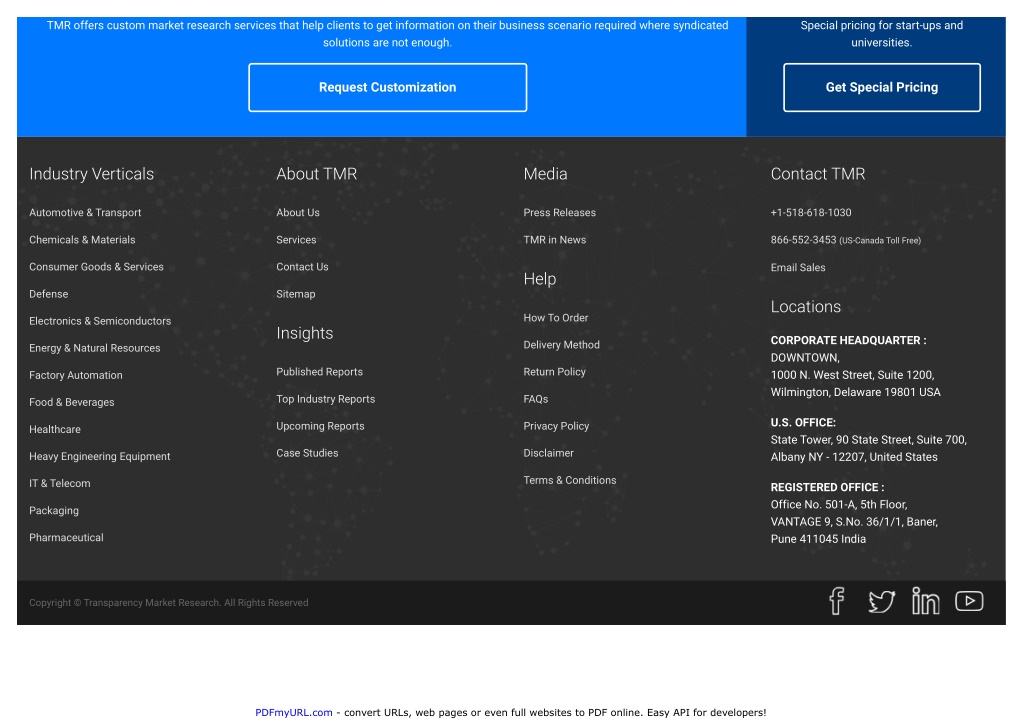Click the Help heading
This screenshot has width=1024, height=723.
click(539, 279)
